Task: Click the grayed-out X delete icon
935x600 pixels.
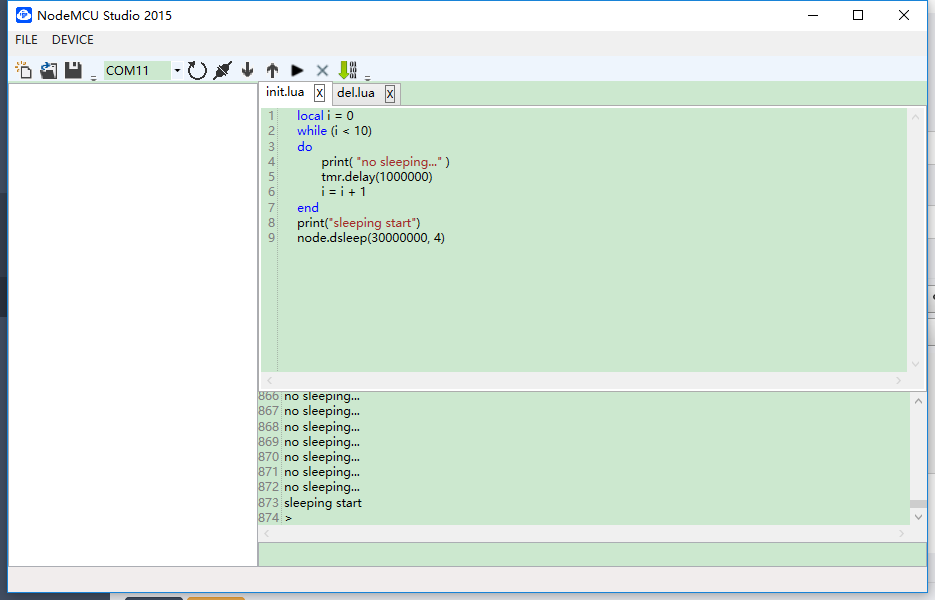Action: (322, 70)
